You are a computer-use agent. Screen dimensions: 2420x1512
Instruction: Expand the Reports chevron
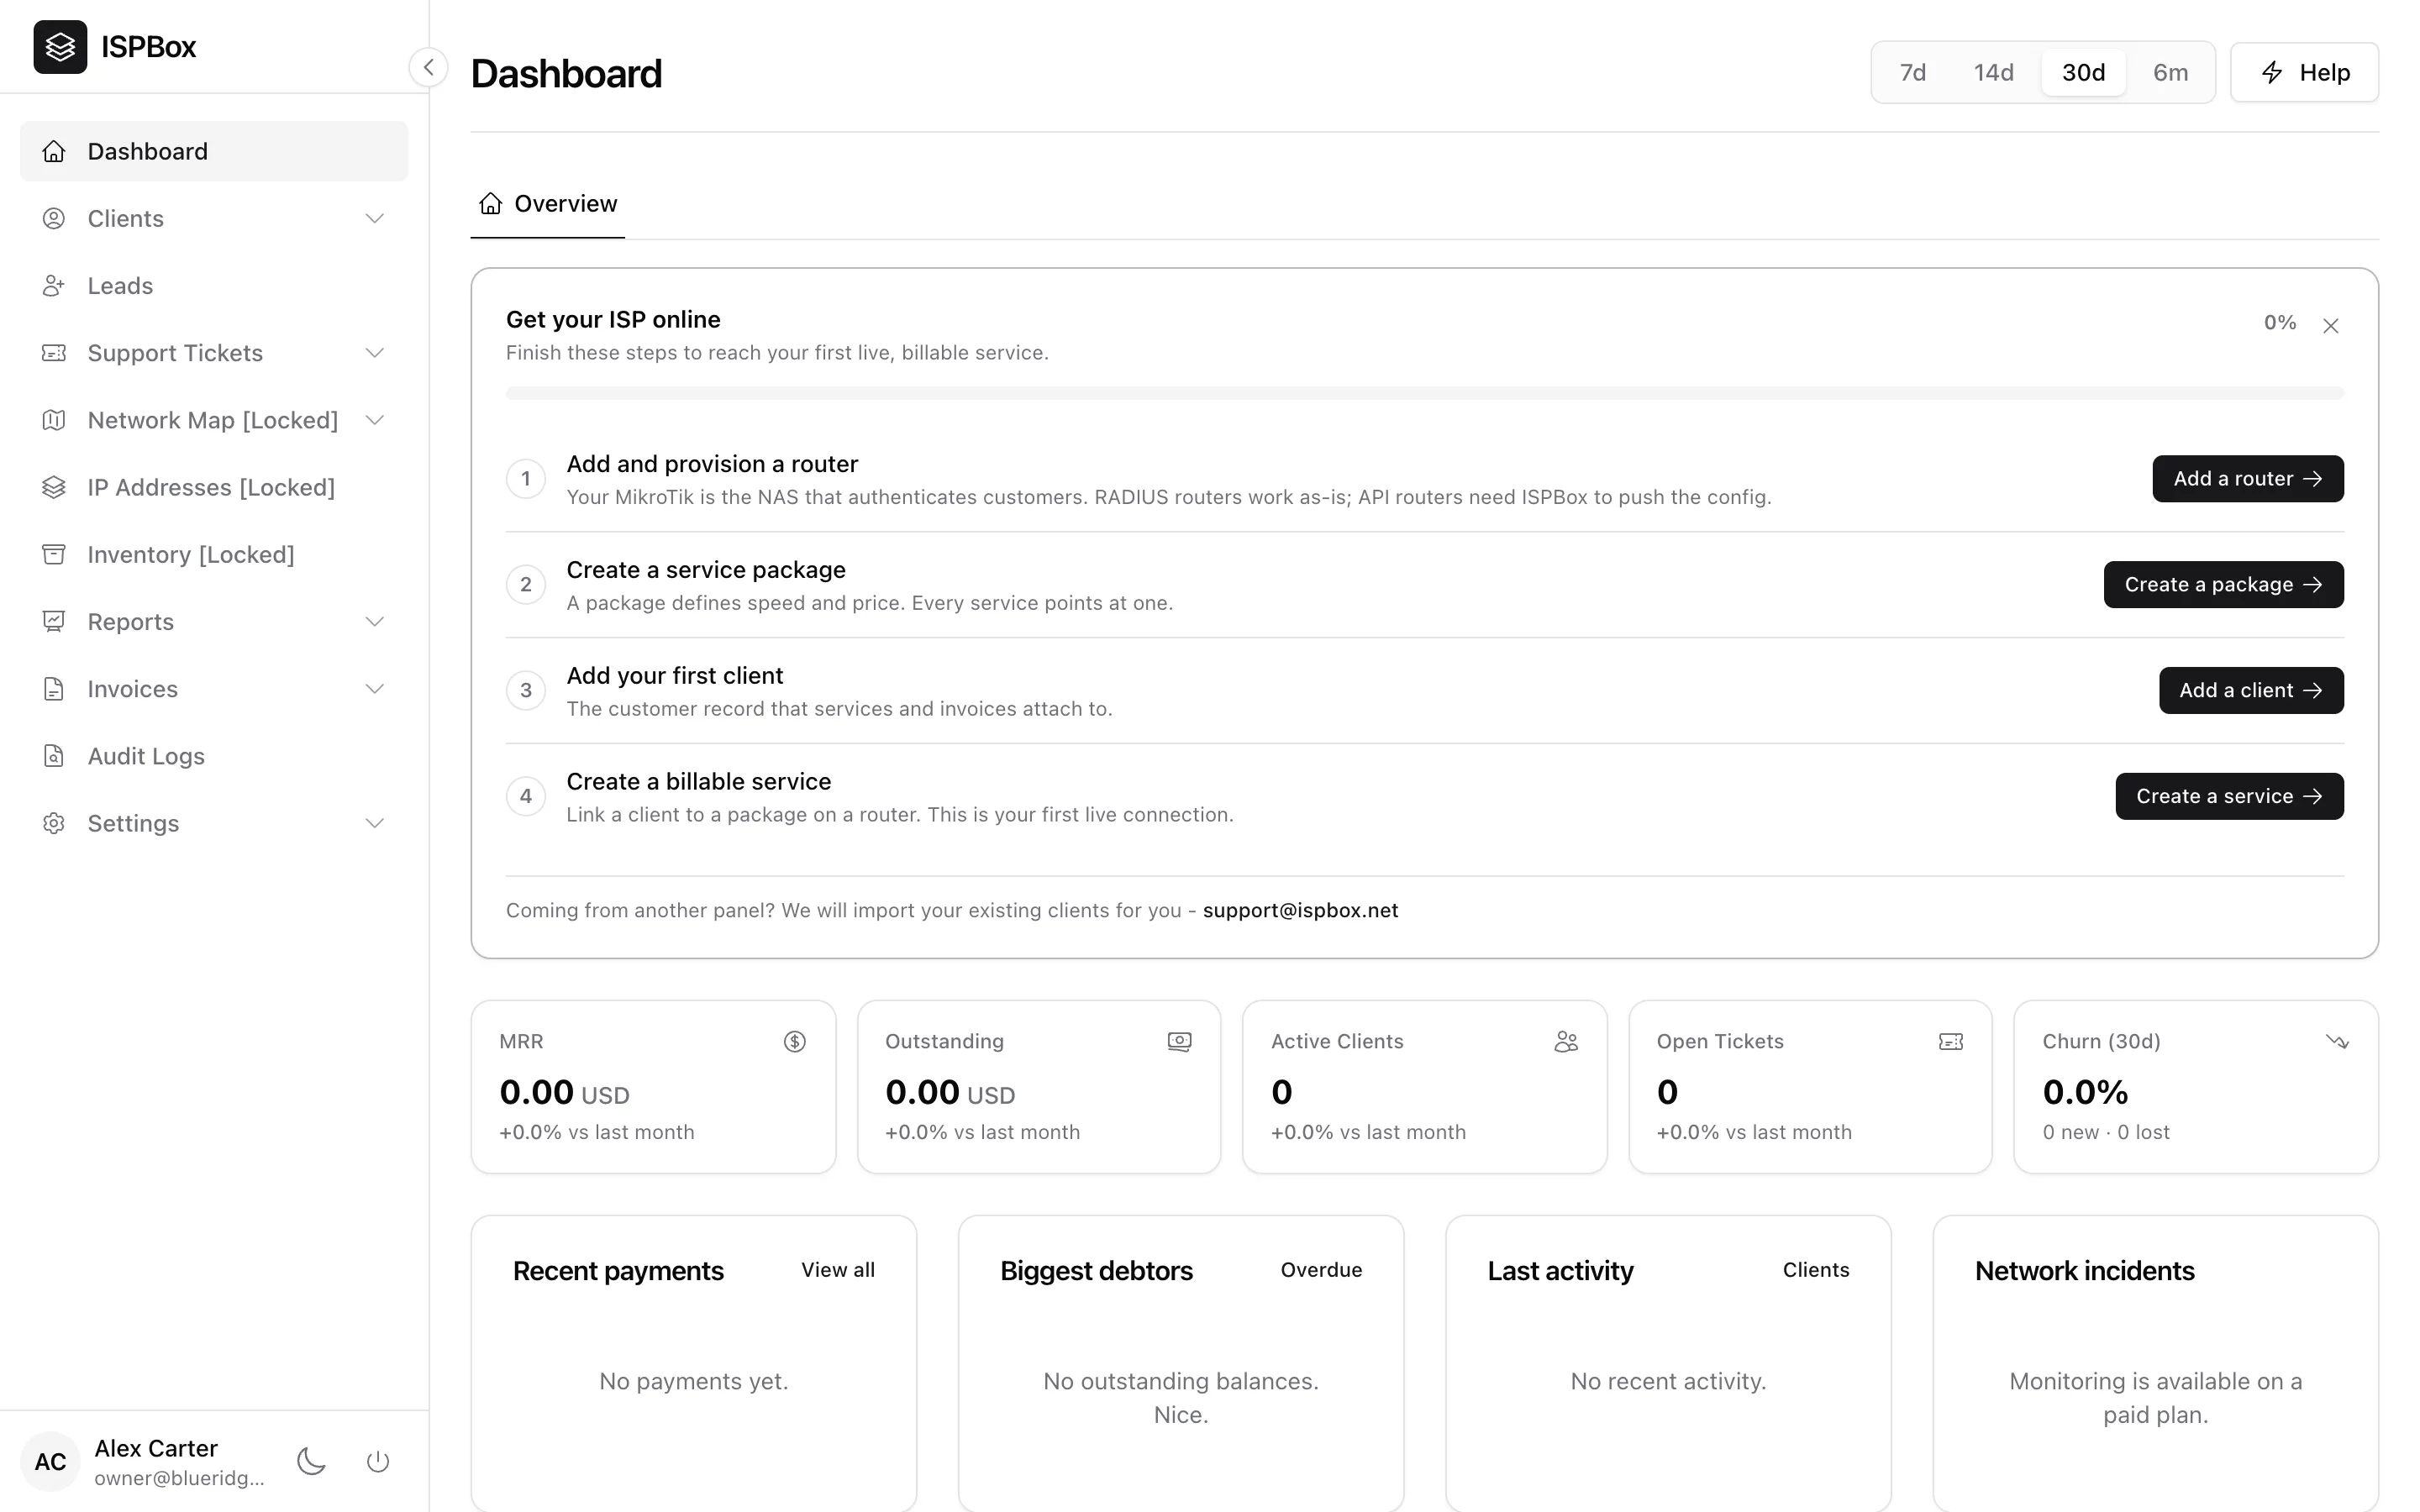point(375,621)
